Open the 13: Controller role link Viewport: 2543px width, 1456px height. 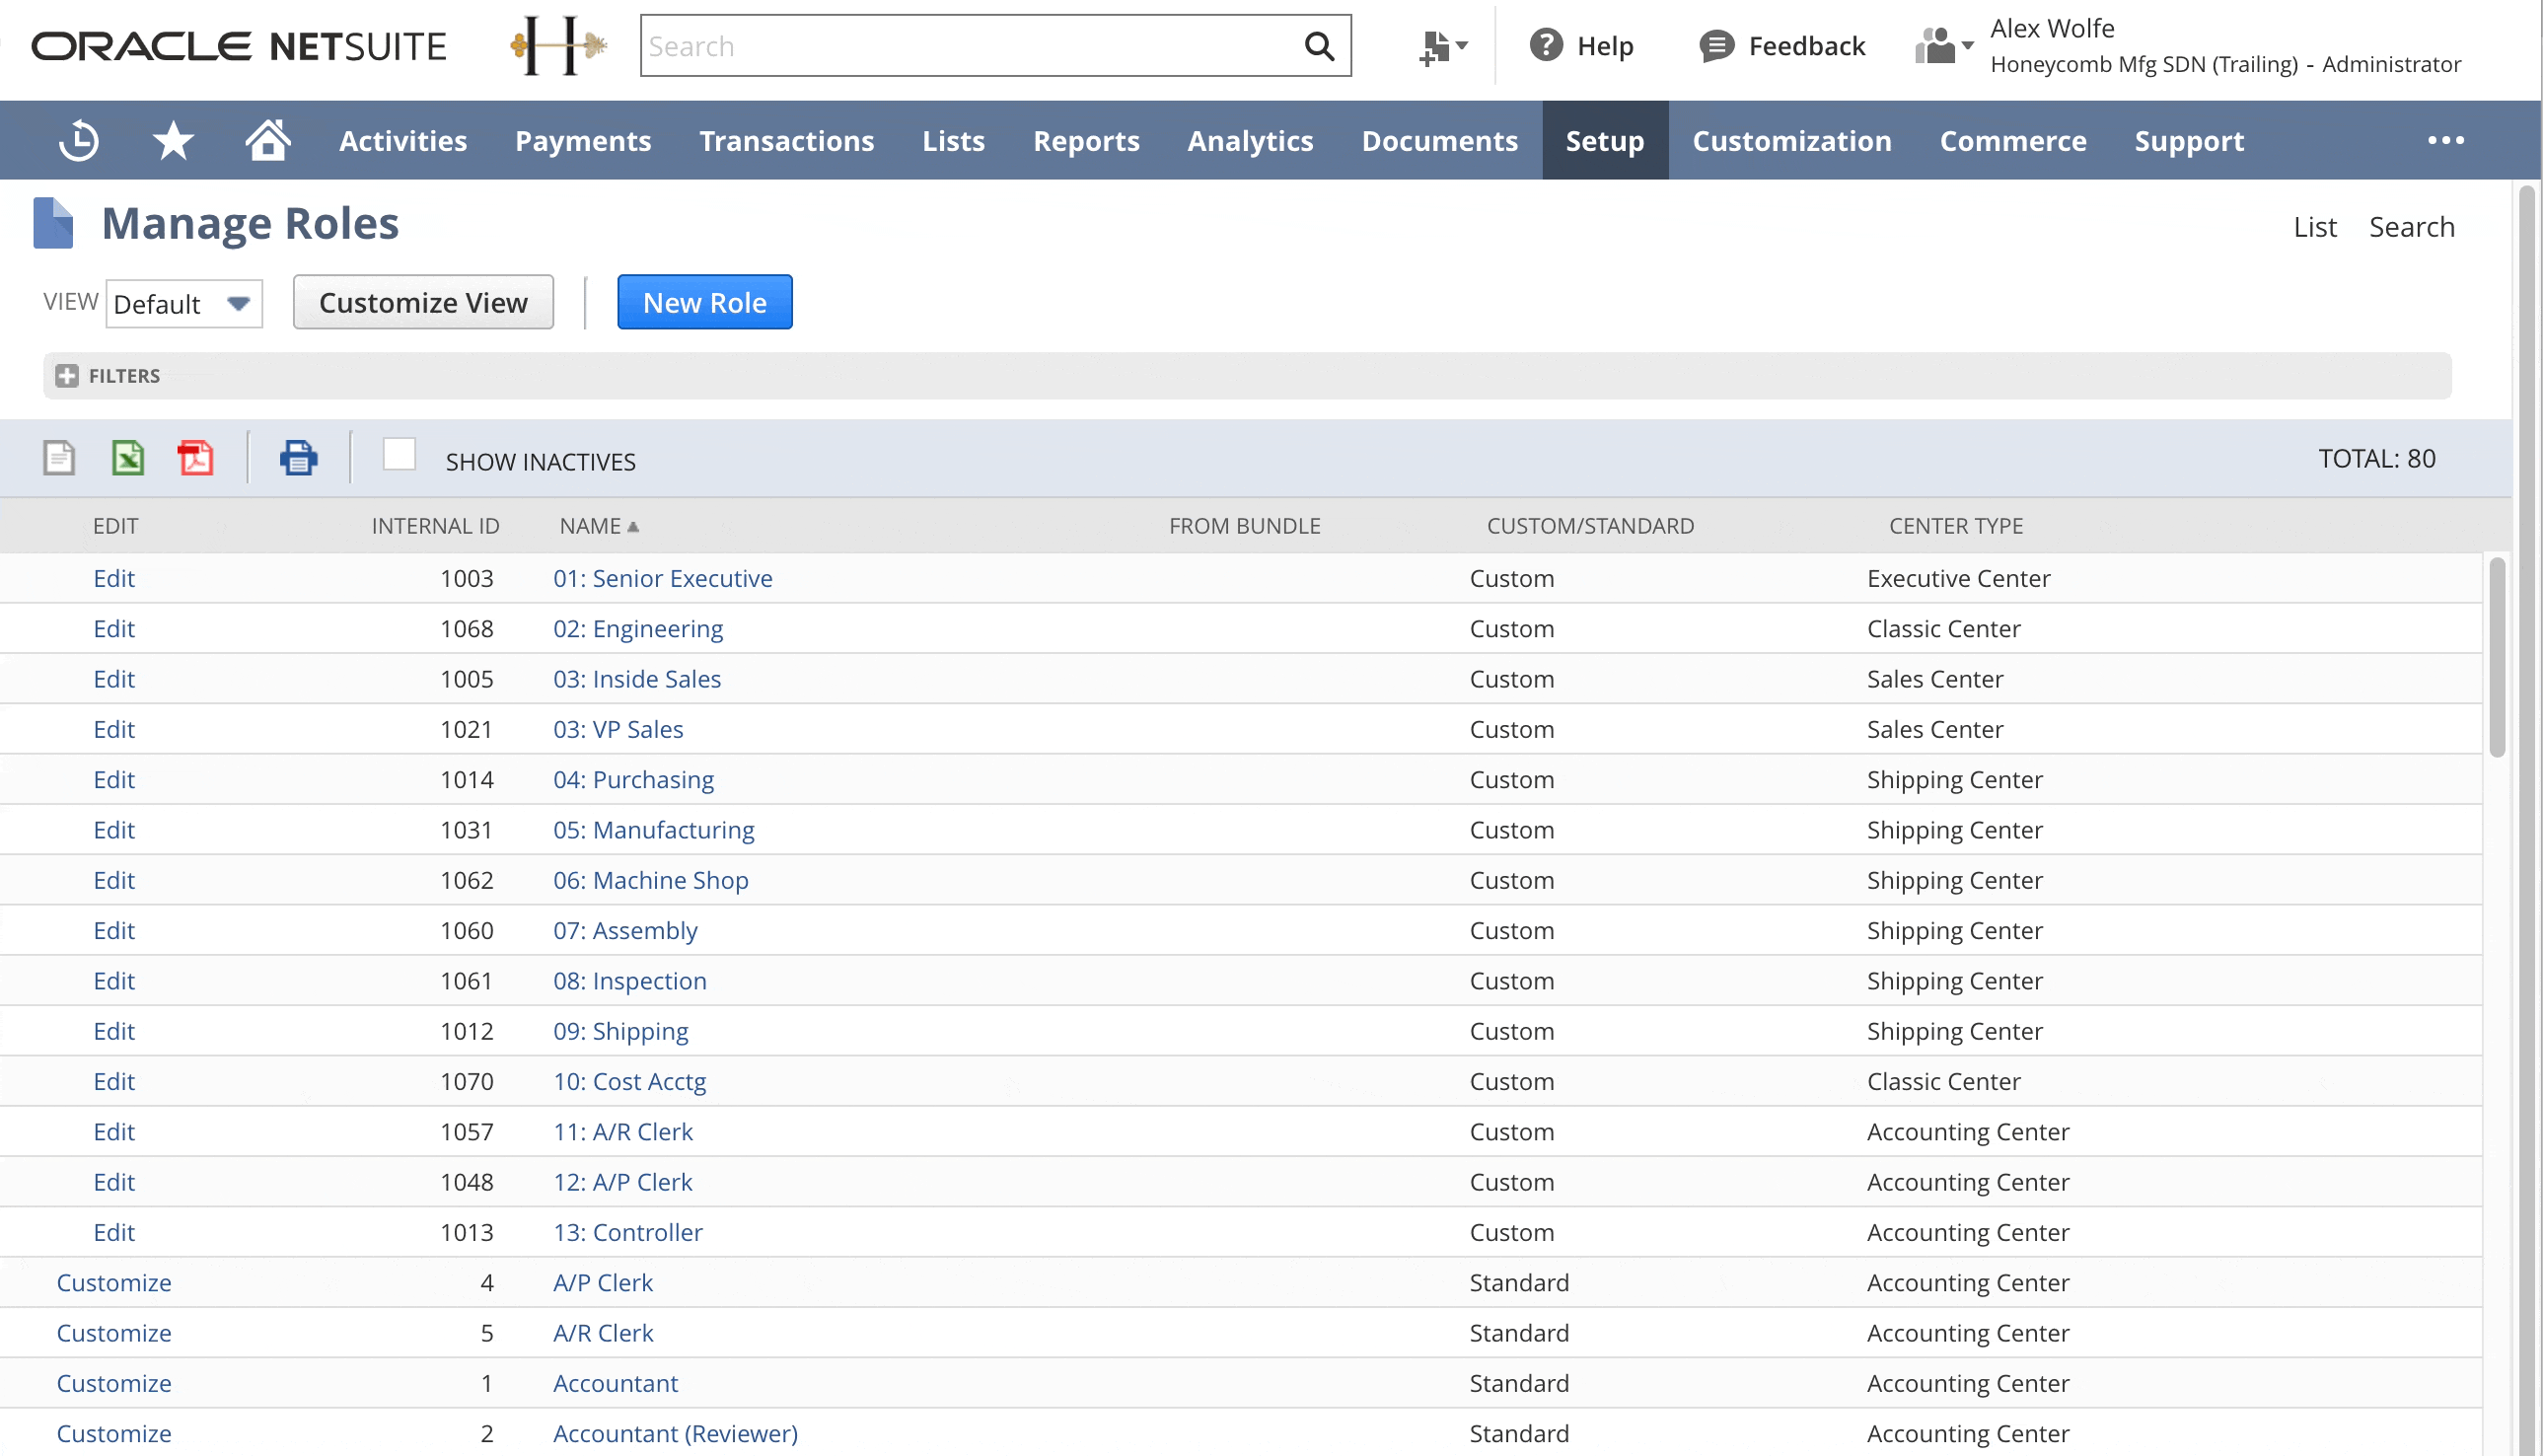point(627,1232)
